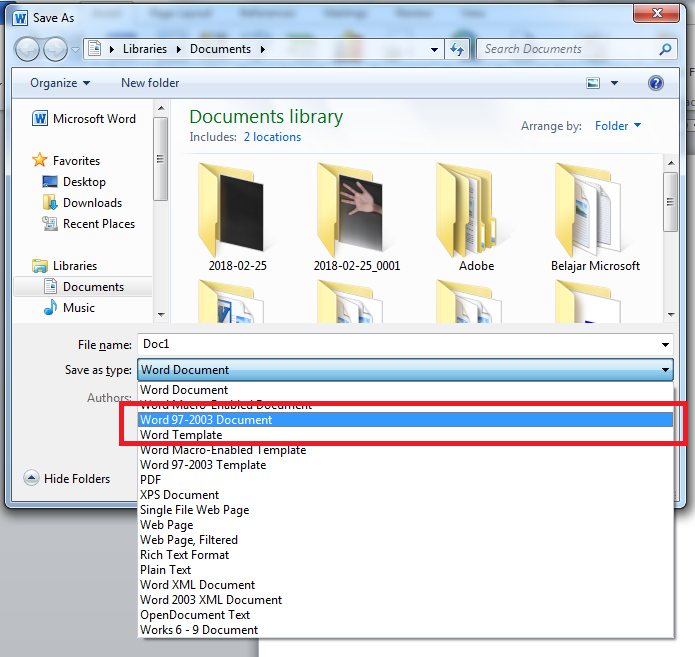Choose Word XML Document option

[x=405, y=585]
